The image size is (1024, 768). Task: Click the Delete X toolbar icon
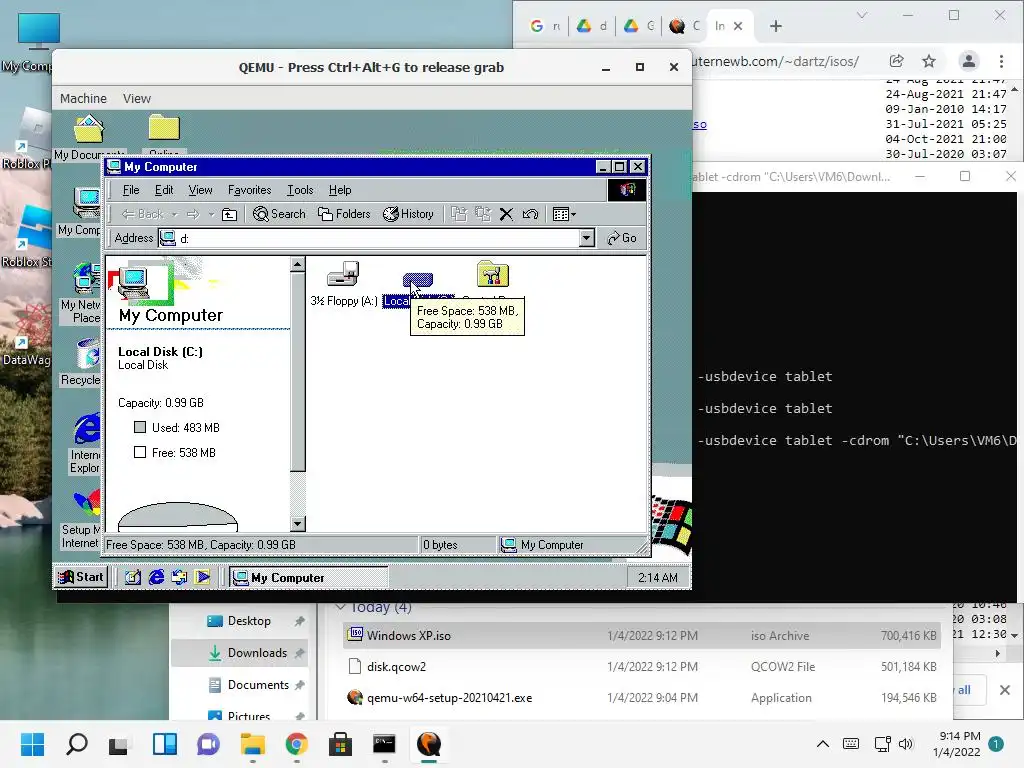point(506,214)
